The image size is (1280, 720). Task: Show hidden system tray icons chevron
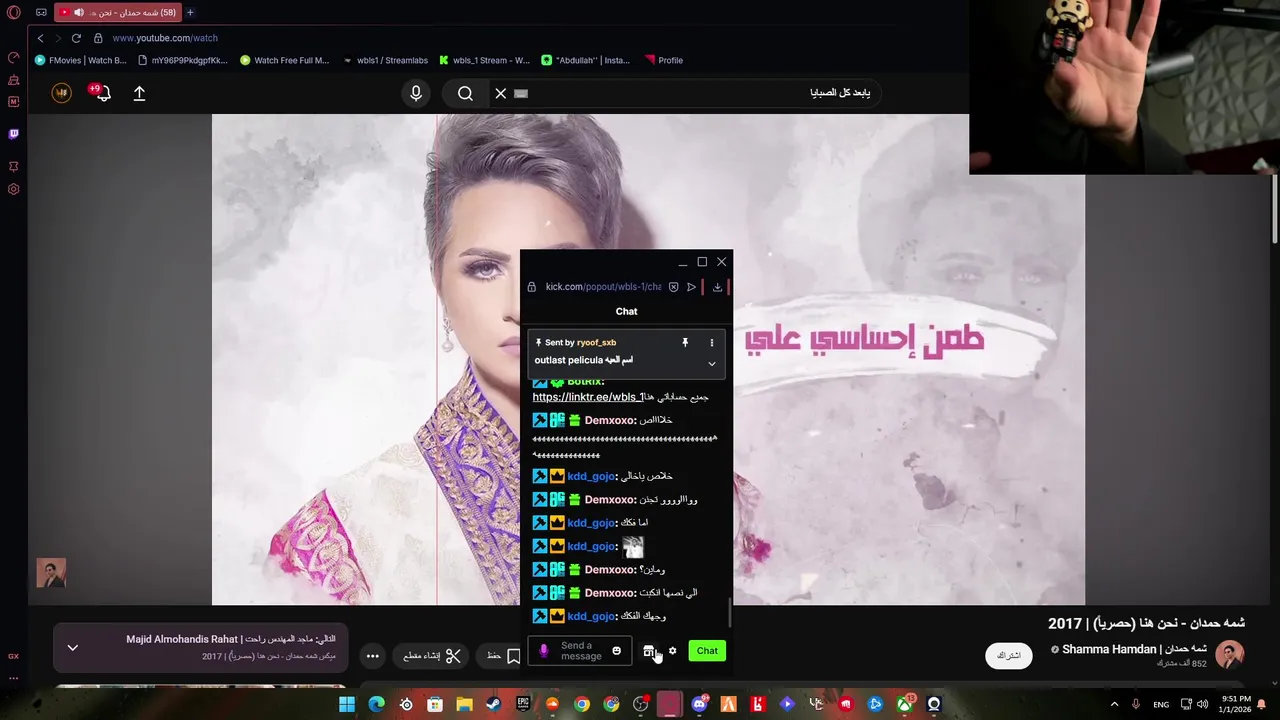coord(1114,705)
